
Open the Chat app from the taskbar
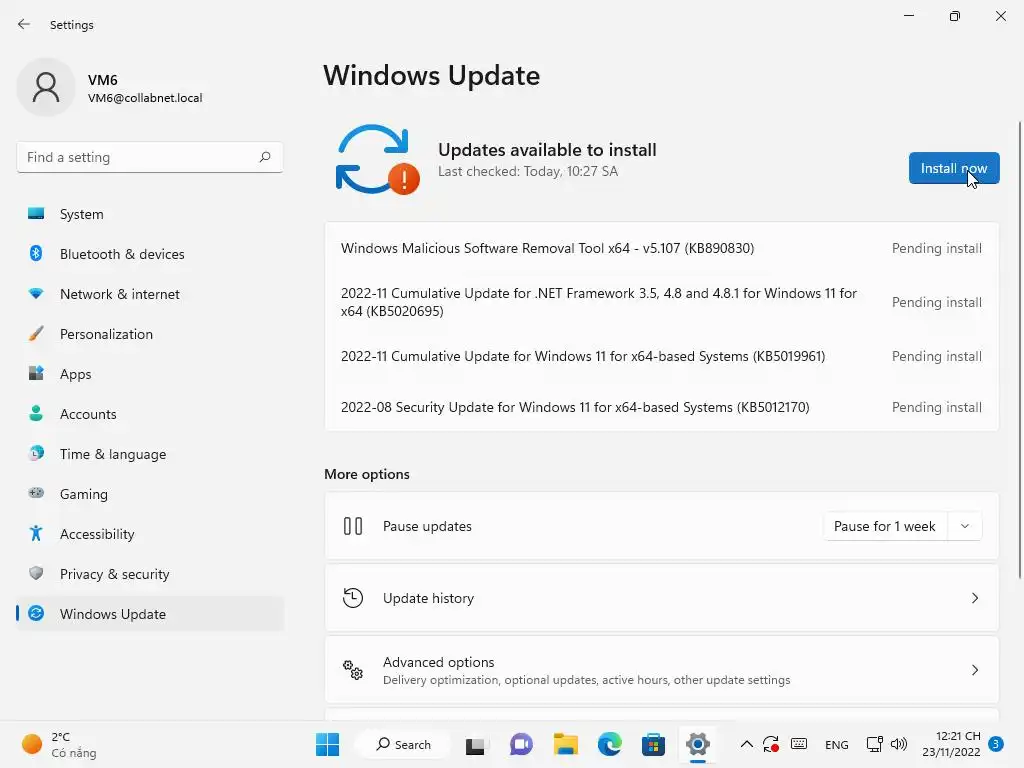click(x=521, y=744)
